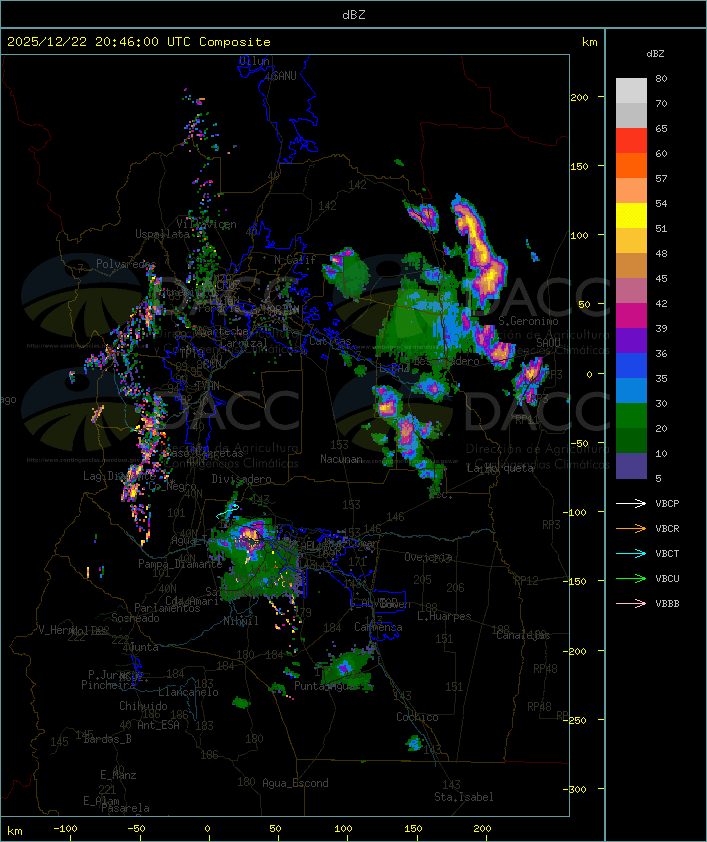Viewport: 707px width, 842px height.
Task: Click the orange VBCR arrow icon
Action: click(x=631, y=528)
